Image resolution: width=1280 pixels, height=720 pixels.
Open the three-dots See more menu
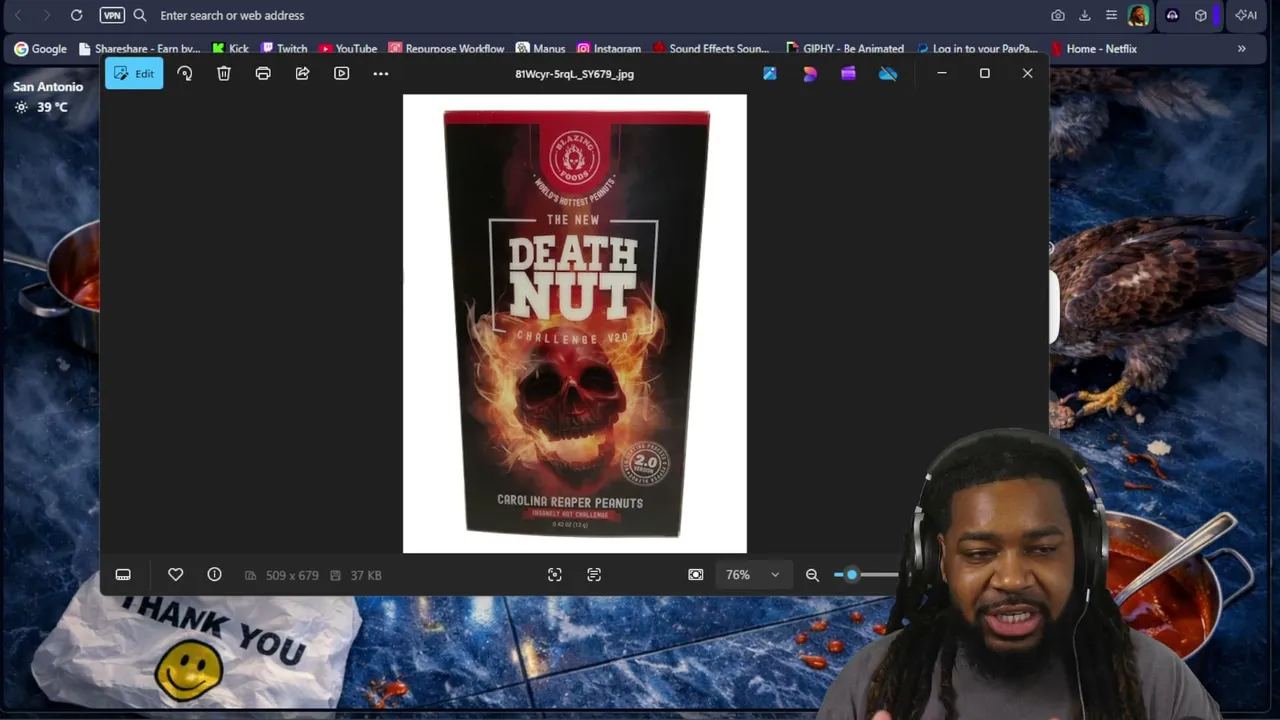[x=381, y=73]
